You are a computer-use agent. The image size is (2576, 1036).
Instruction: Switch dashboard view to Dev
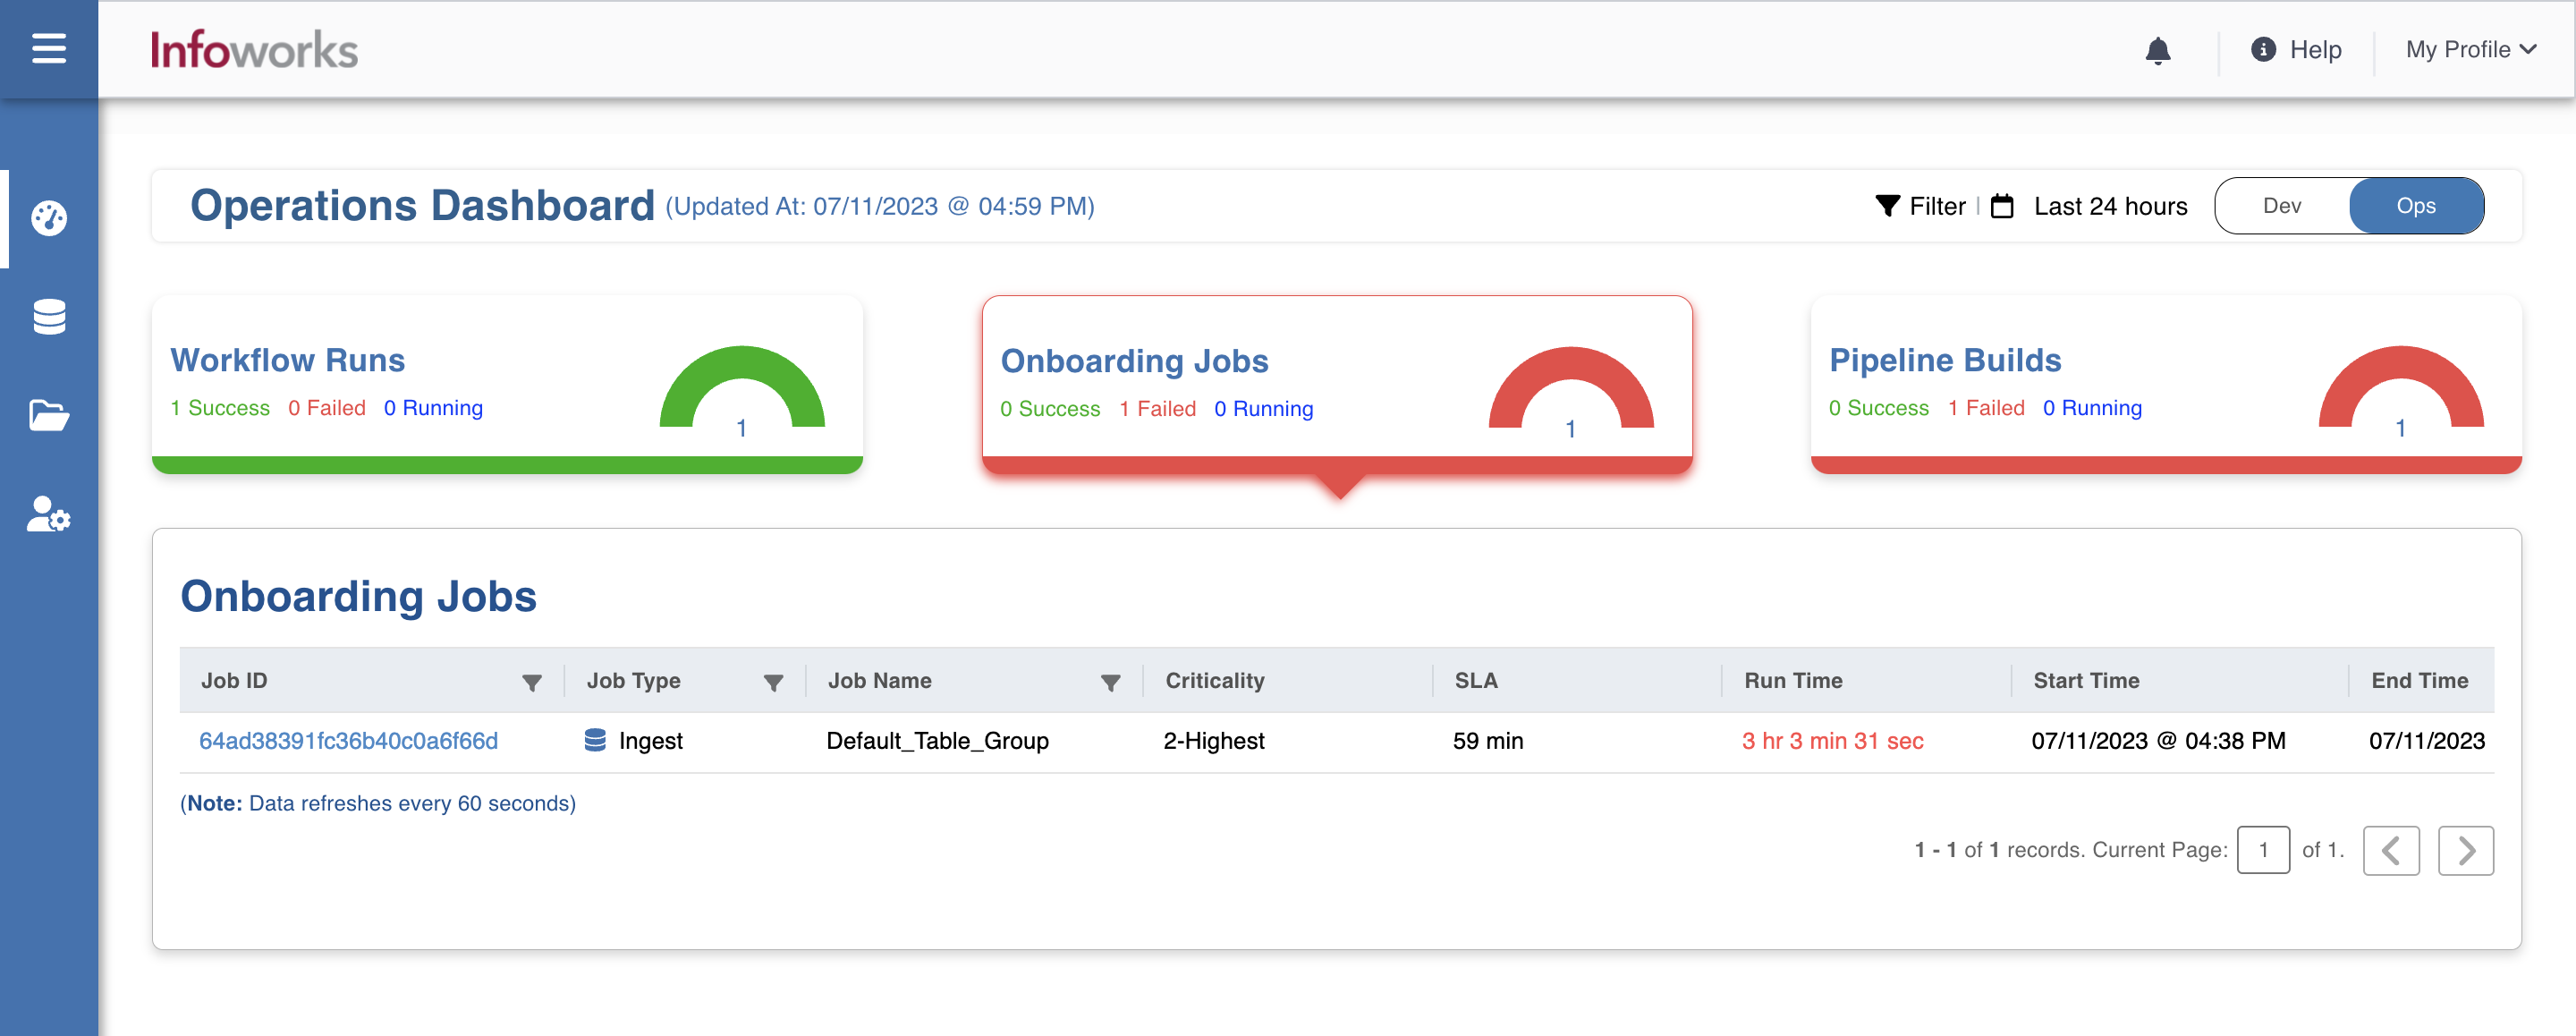[x=2282, y=206]
